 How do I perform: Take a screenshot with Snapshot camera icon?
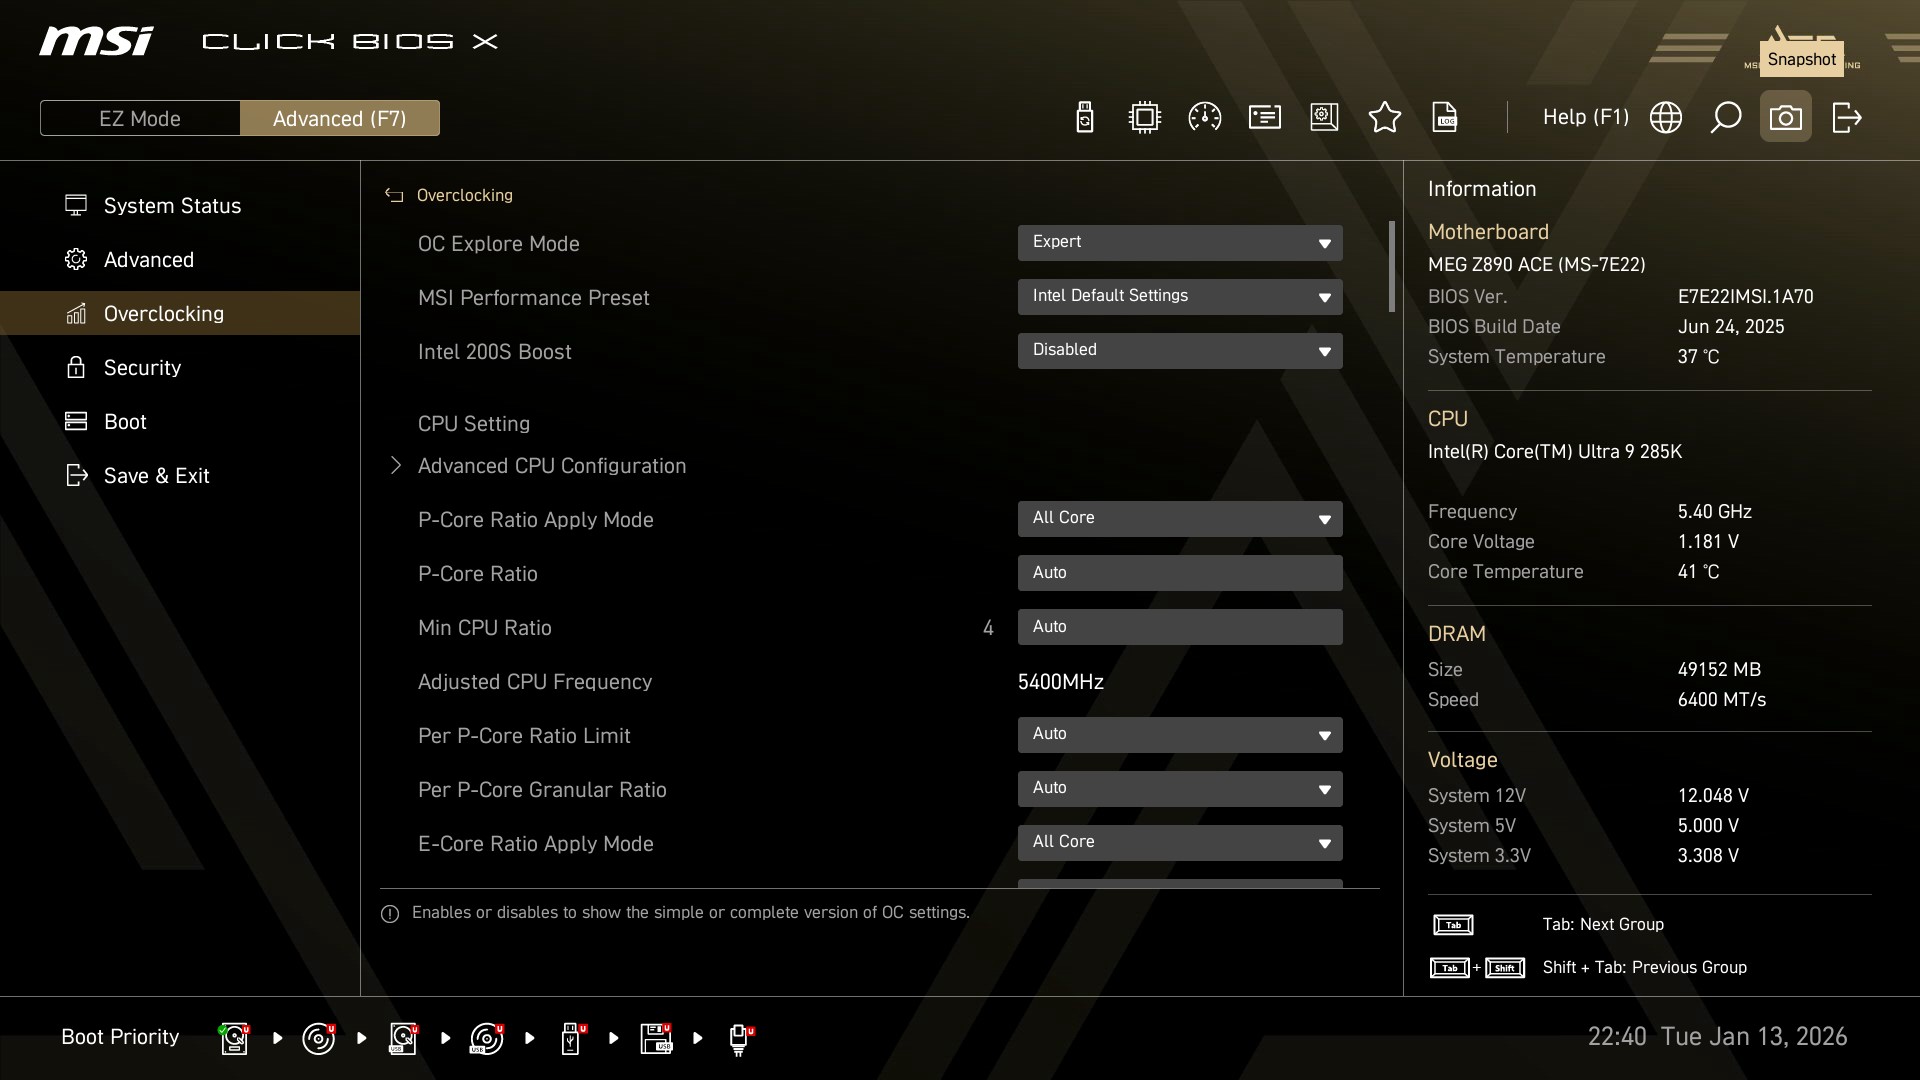pyautogui.click(x=1785, y=118)
